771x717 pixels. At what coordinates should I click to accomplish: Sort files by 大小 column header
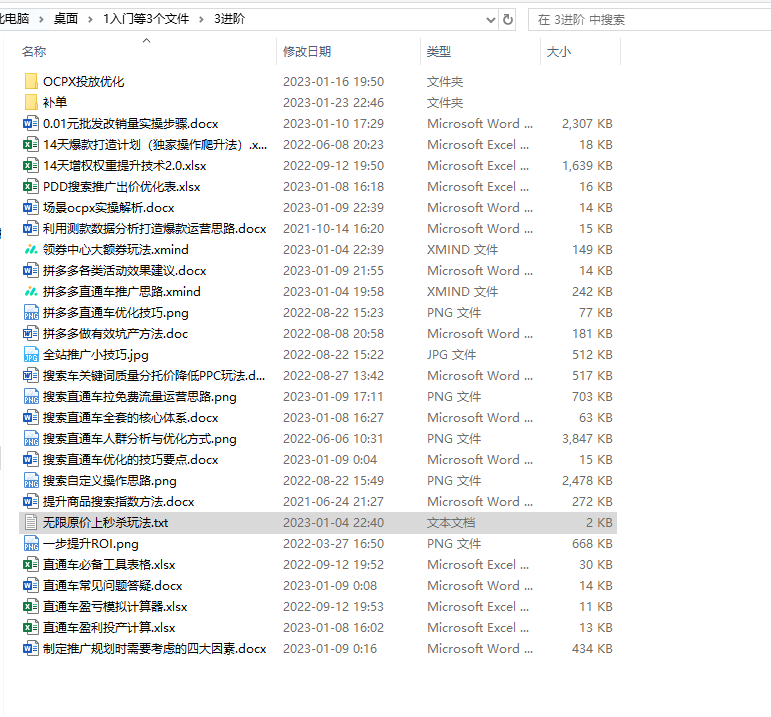point(559,51)
